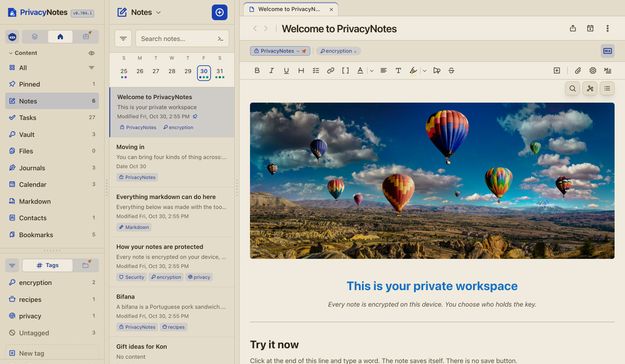The width and height of the screenshot is (625, 364).
Task: Open the Bookmarks section
Action: coord(52,235)
